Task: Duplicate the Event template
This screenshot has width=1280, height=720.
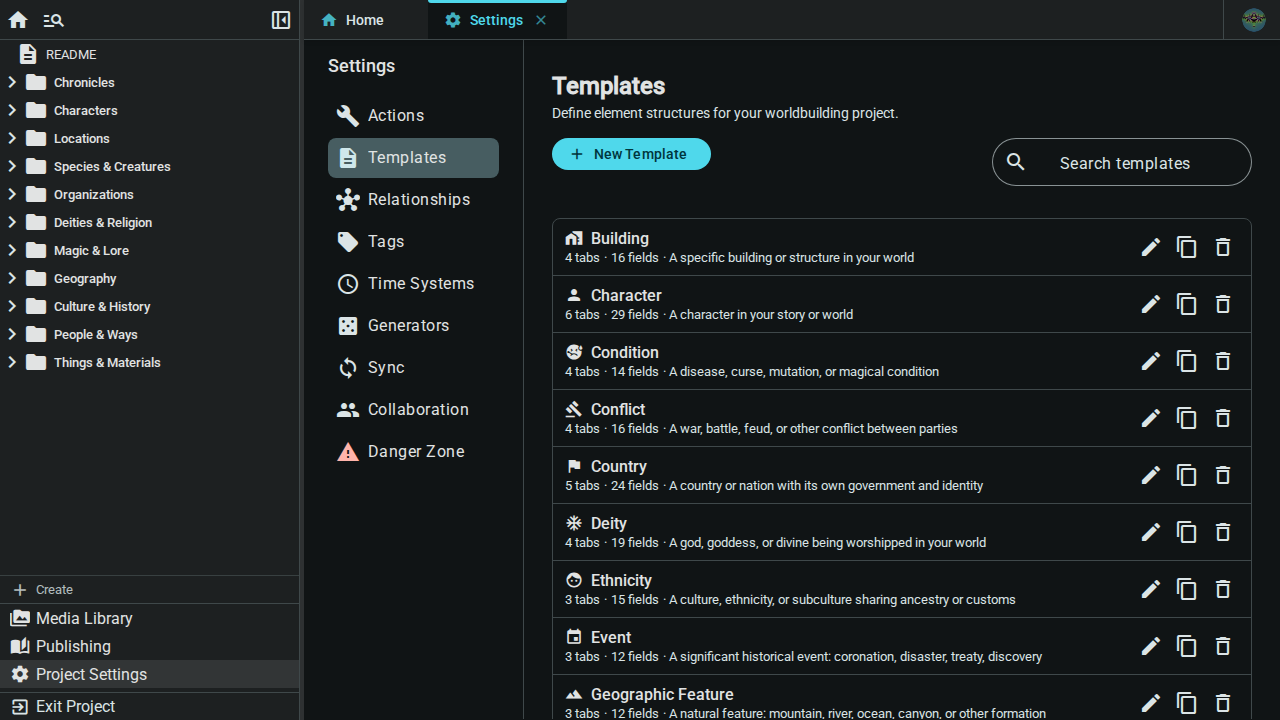Action: (1187, 646)
